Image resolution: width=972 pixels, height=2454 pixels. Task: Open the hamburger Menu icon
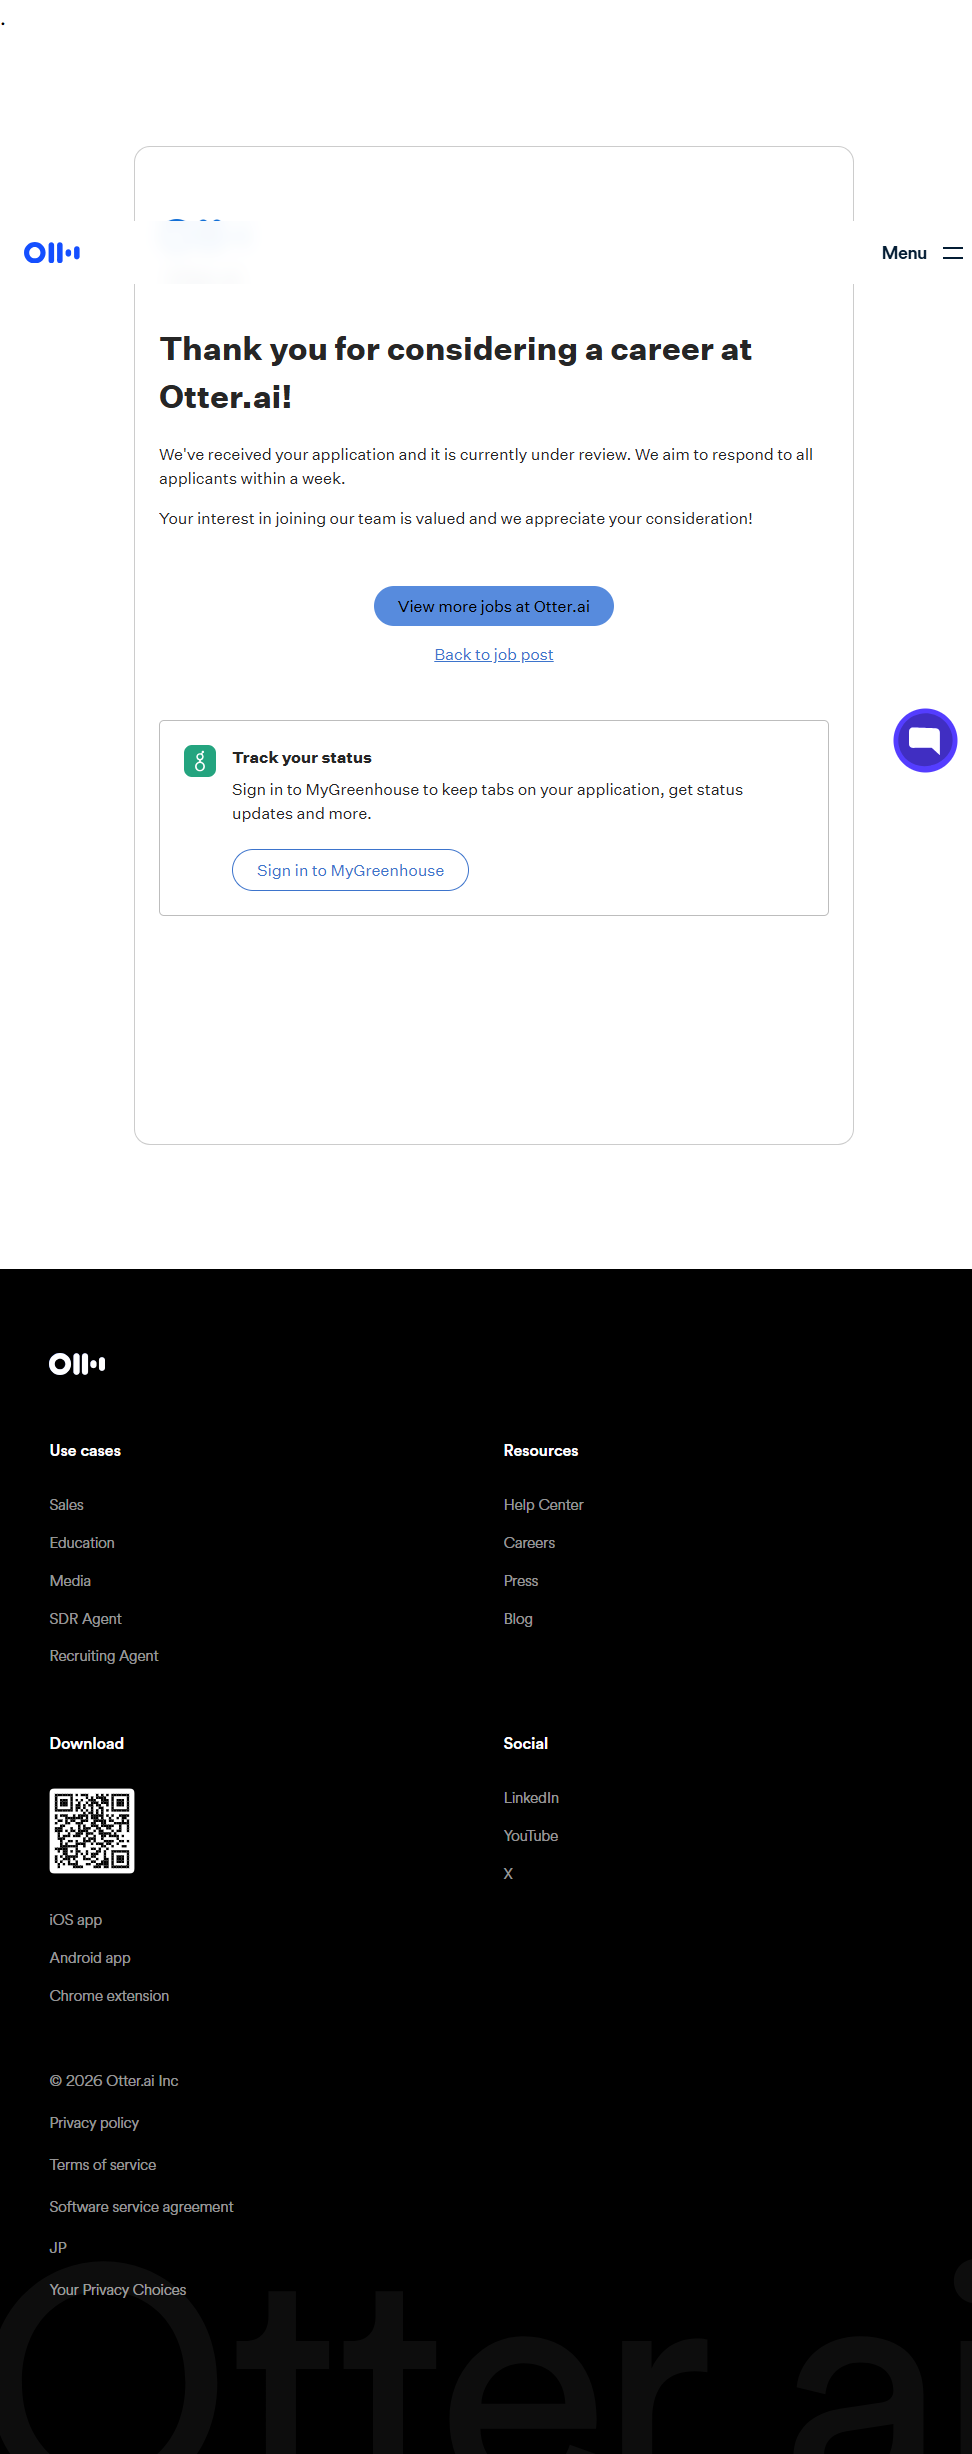coord(952,253)
